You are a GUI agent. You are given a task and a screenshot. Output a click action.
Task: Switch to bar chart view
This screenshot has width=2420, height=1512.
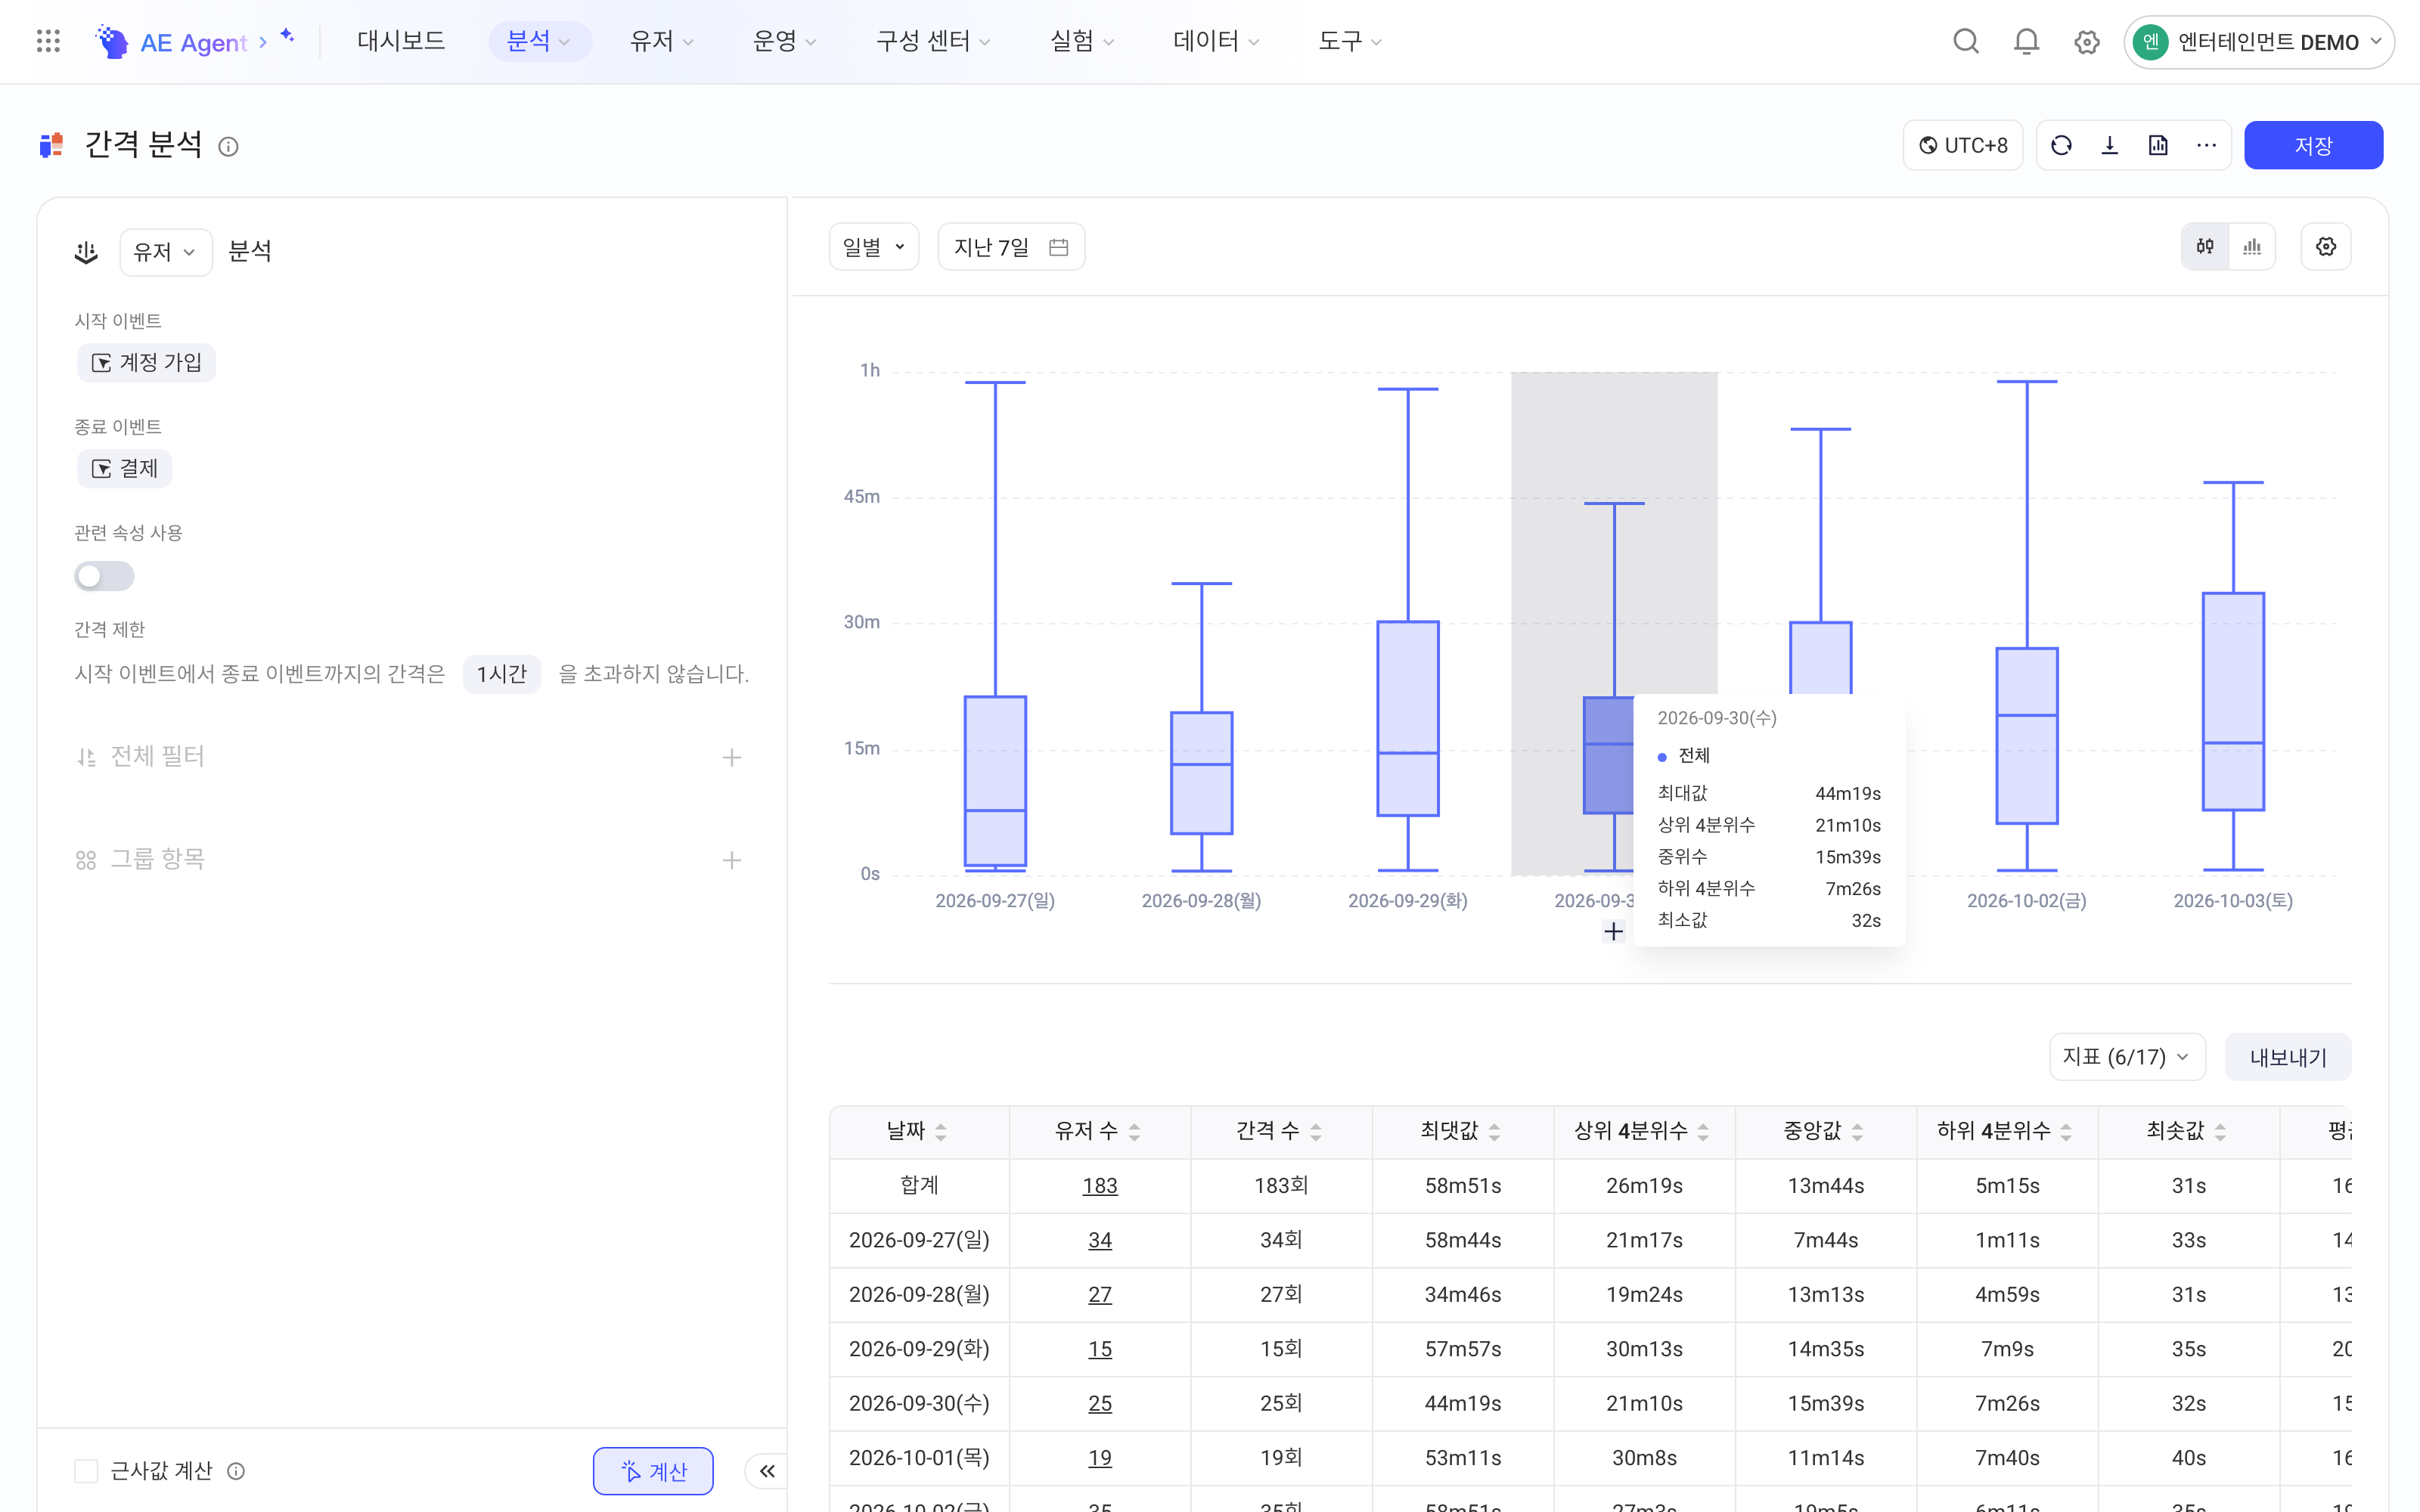[x=2252, y=246]
